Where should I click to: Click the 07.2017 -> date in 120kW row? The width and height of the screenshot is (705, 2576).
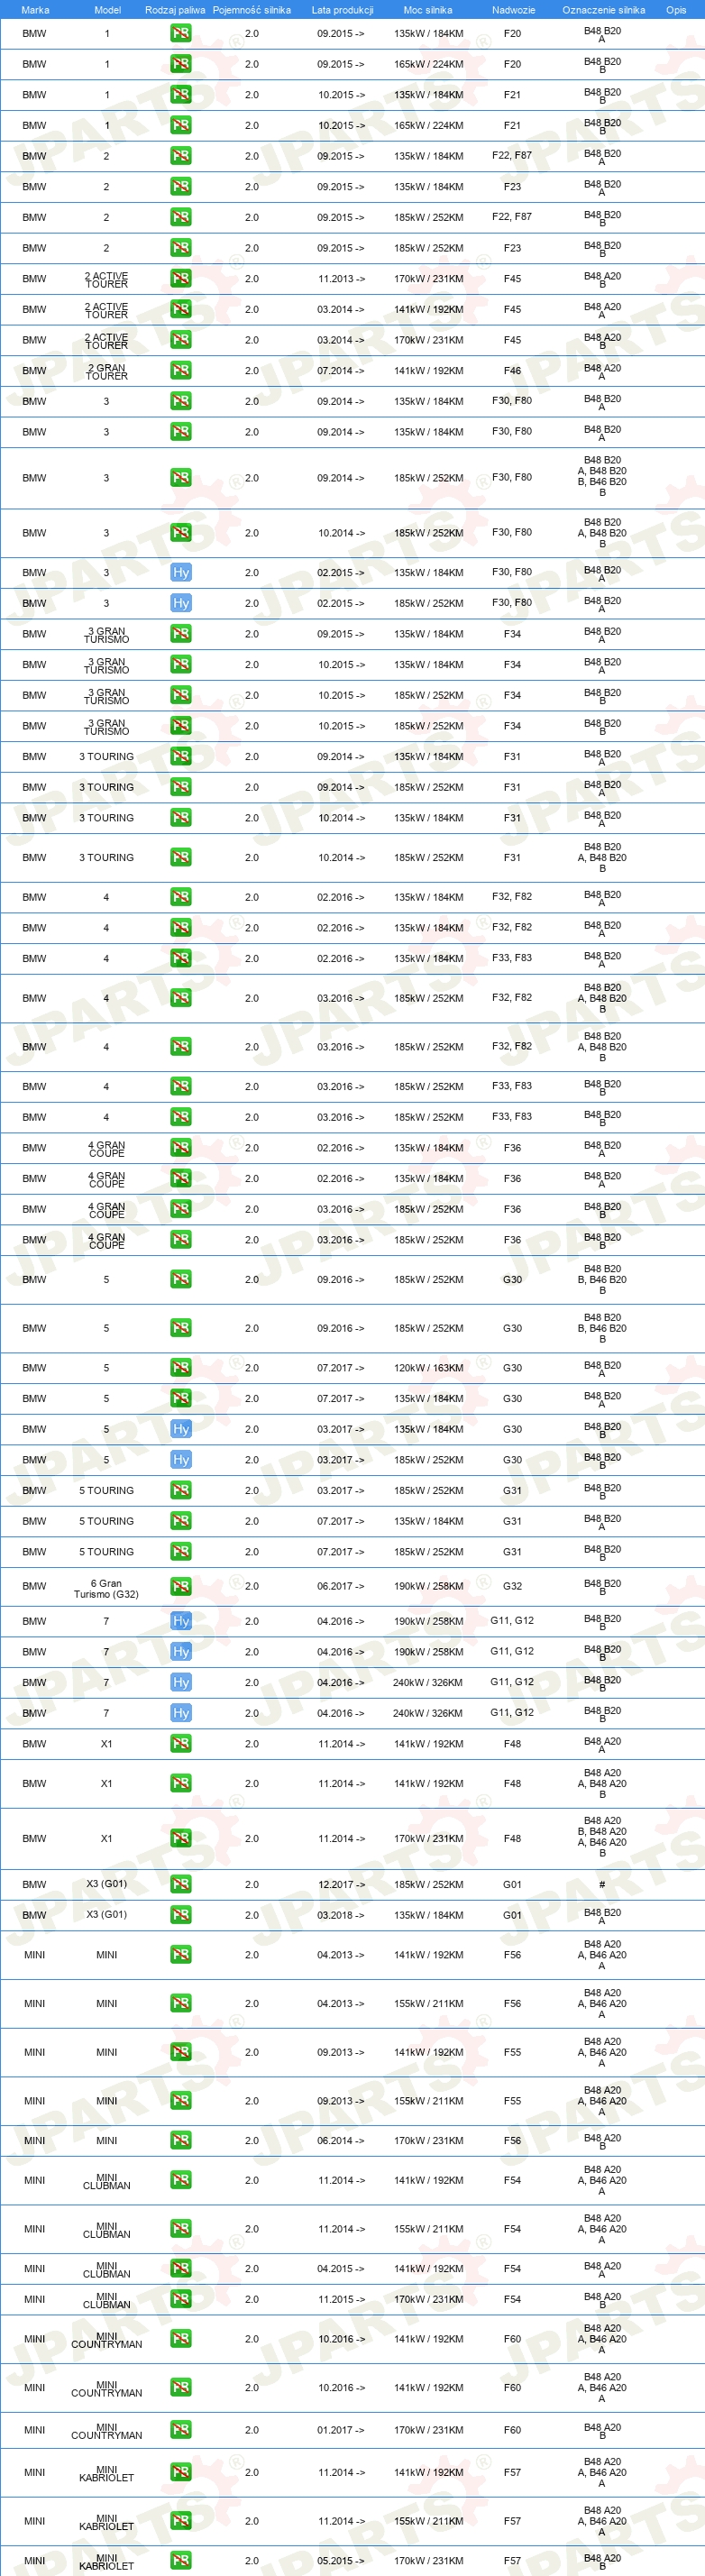341,1368
